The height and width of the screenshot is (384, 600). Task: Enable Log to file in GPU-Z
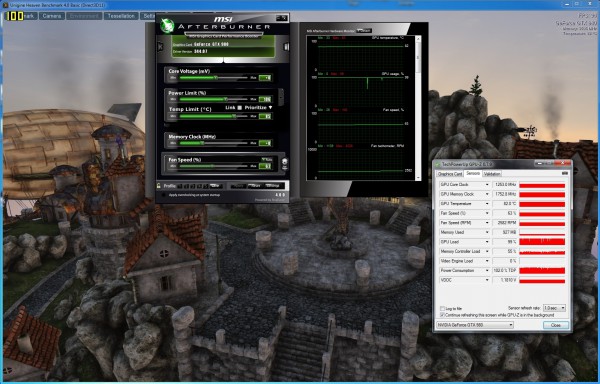tap(443, 308)
